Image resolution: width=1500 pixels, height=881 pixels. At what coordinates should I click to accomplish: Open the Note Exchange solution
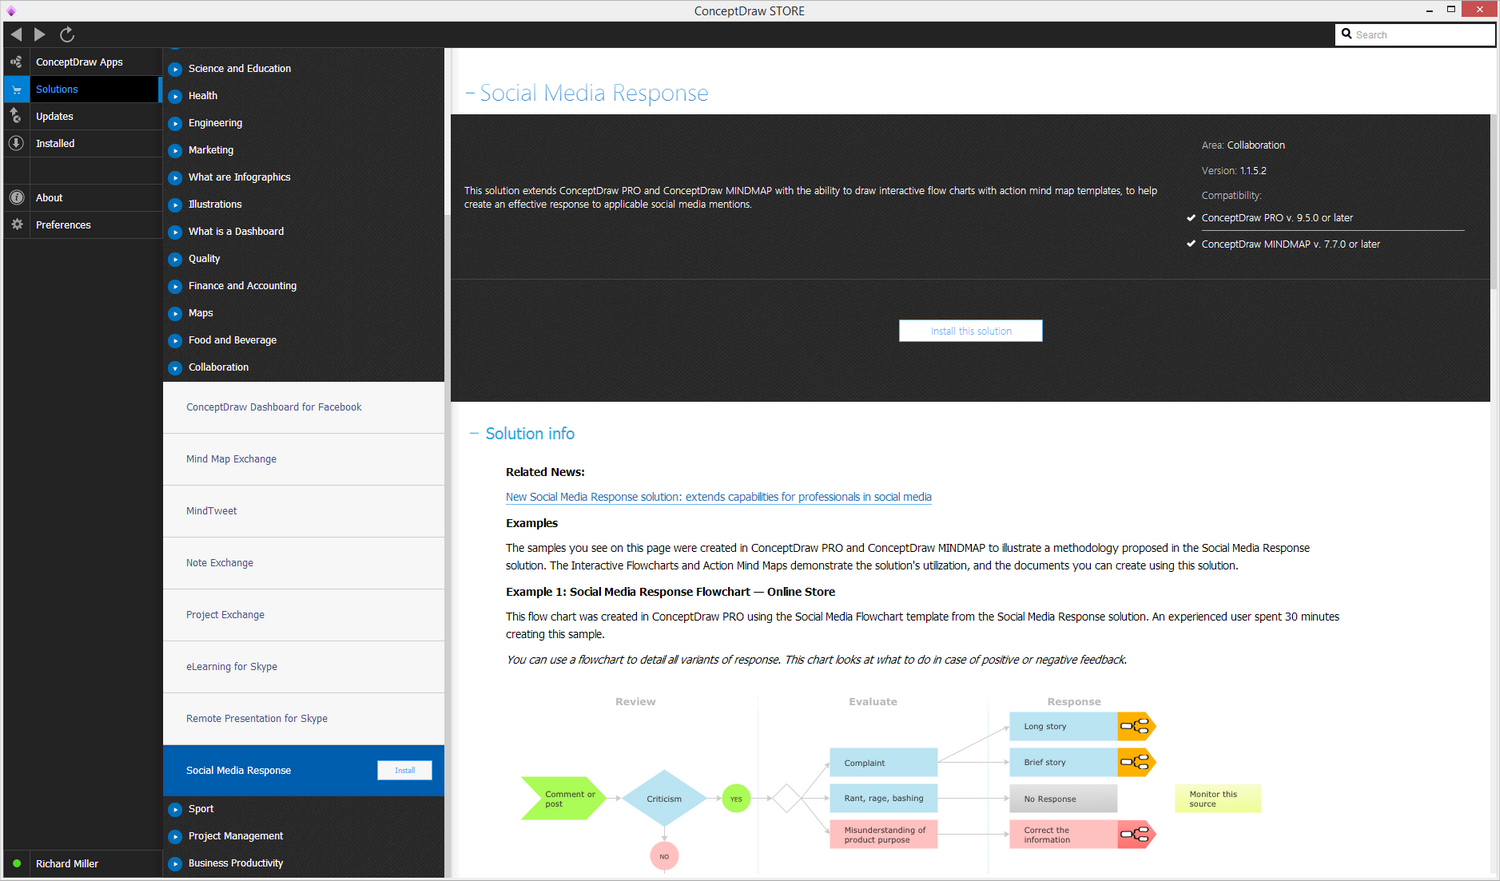click(x=303, y=564)
